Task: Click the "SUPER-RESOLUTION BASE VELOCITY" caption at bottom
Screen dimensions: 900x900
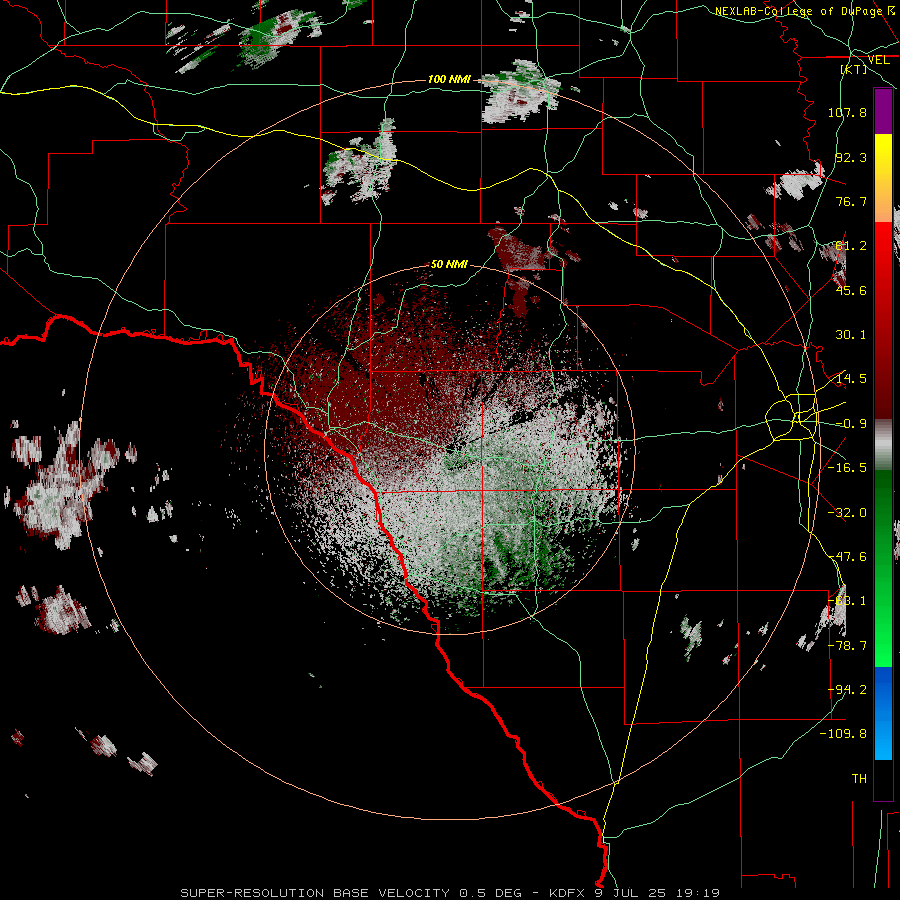Action: [315, 893]
